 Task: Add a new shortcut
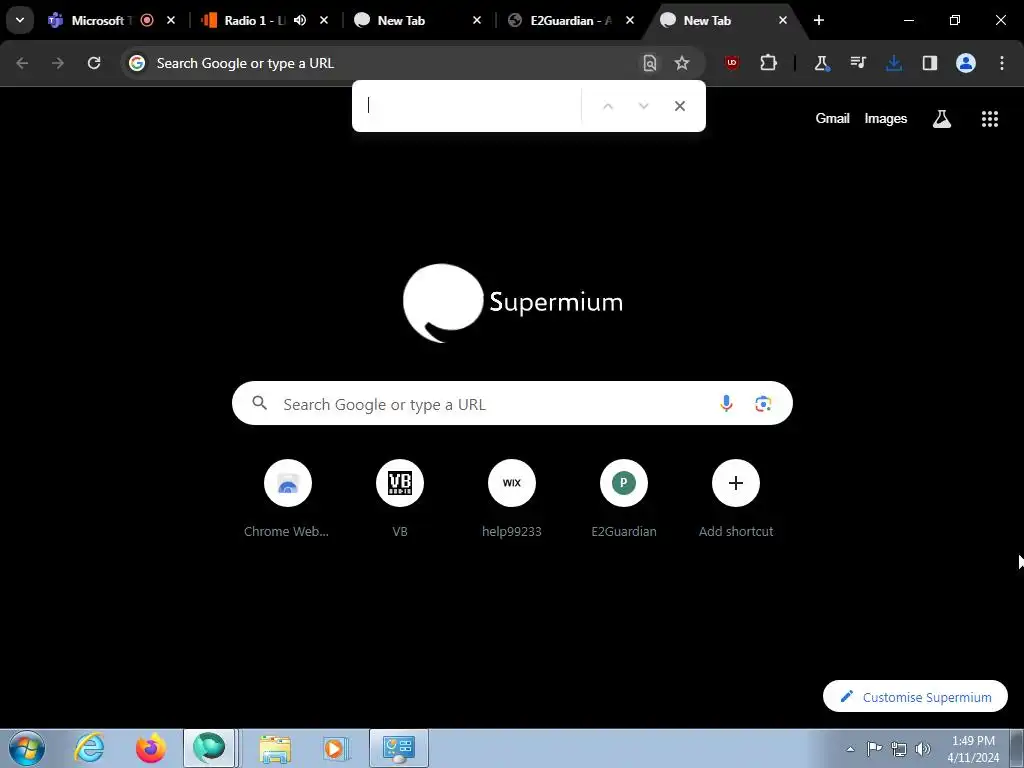pos(736,499)
